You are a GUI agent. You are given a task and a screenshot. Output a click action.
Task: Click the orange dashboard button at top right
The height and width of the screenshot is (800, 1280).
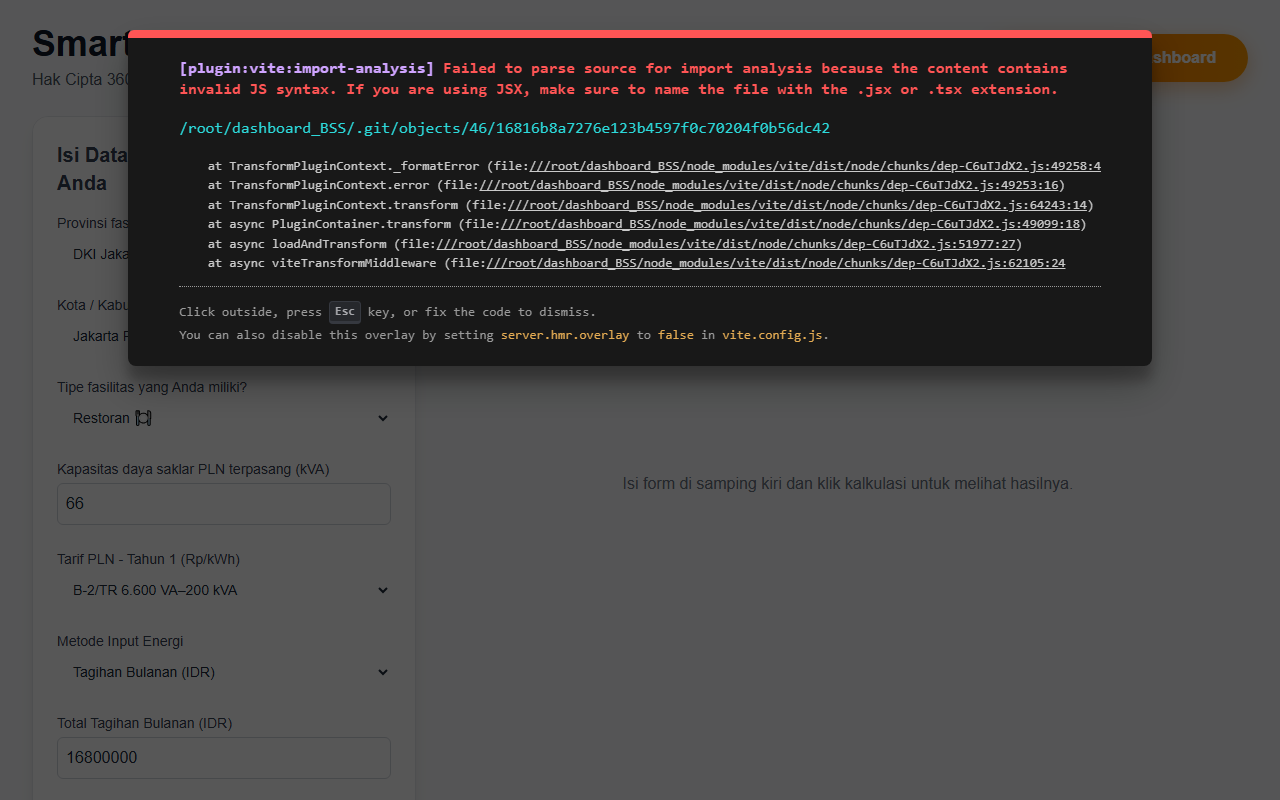point(1200,58)
